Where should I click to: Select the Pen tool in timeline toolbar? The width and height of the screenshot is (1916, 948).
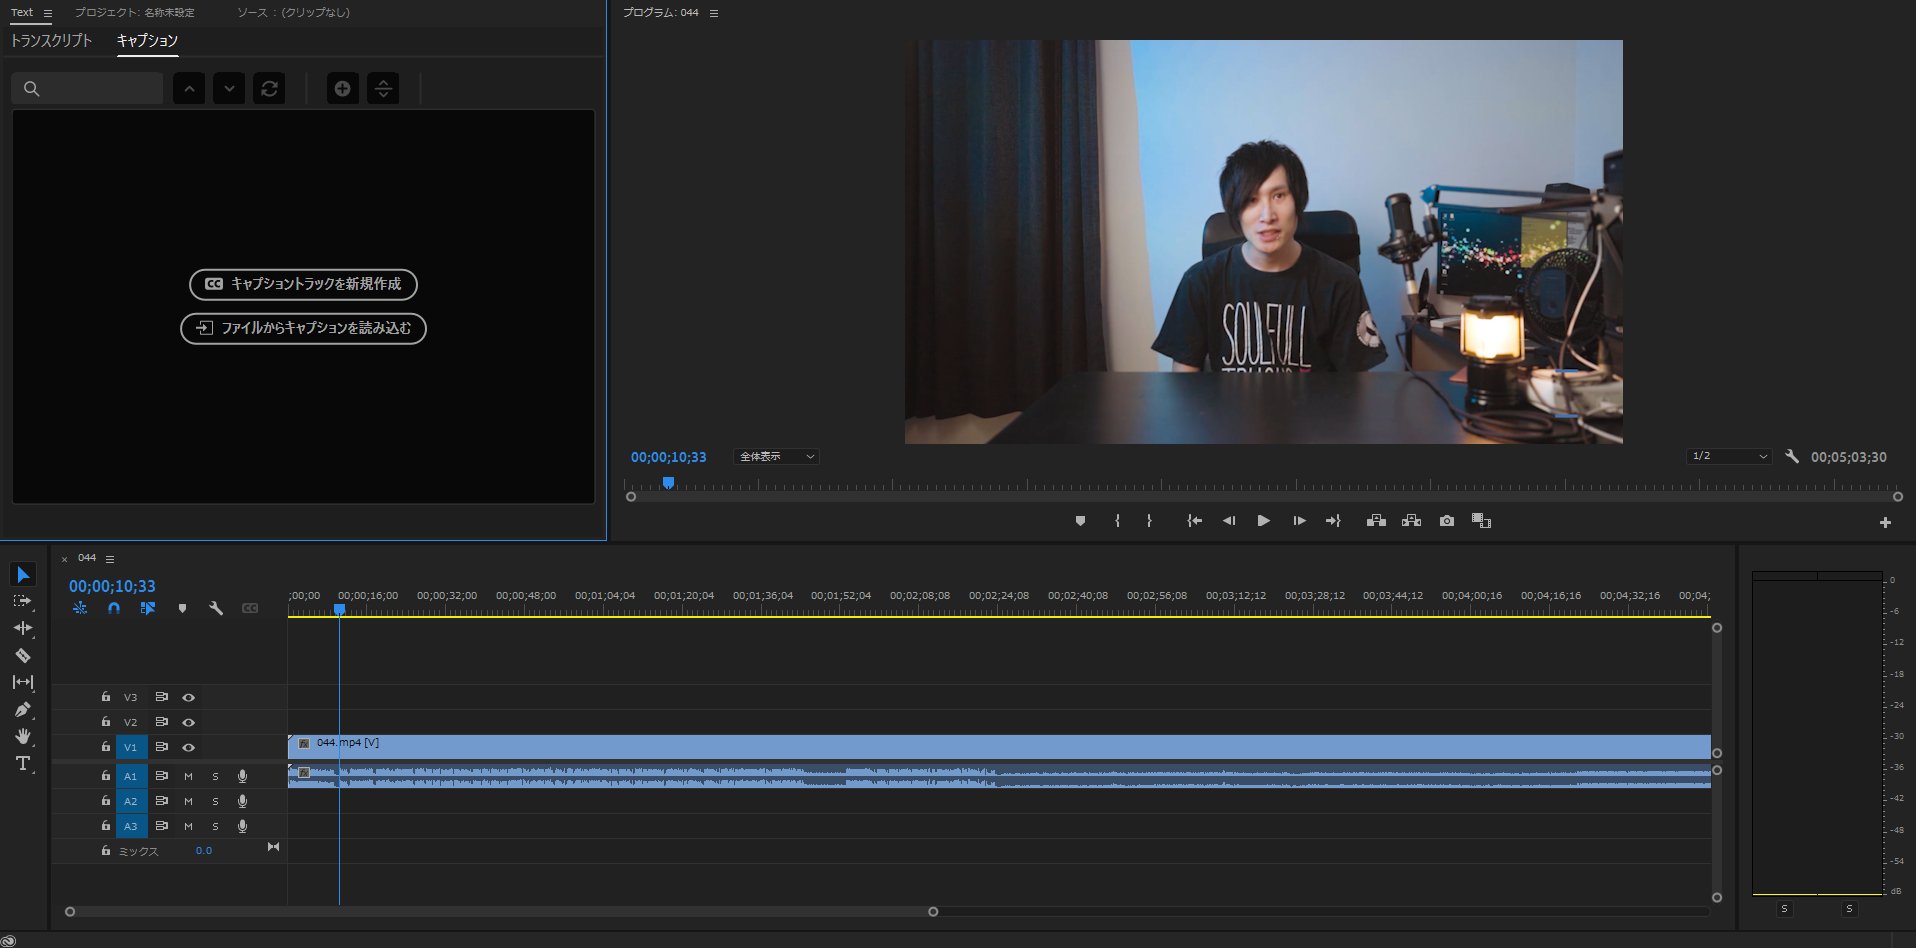tap(22, 709)
